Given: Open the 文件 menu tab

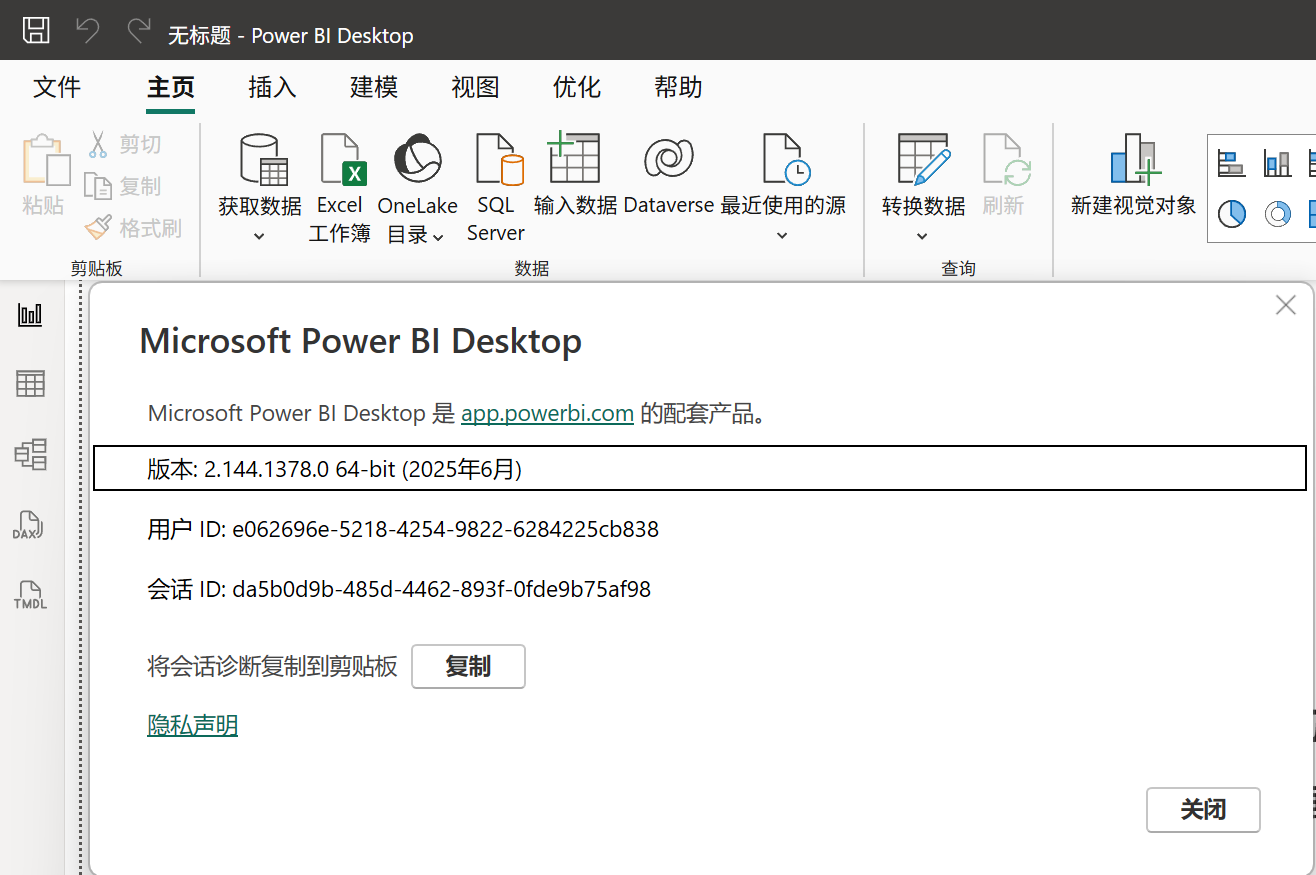Looking at the screenshot, I should tap(57, 87).
